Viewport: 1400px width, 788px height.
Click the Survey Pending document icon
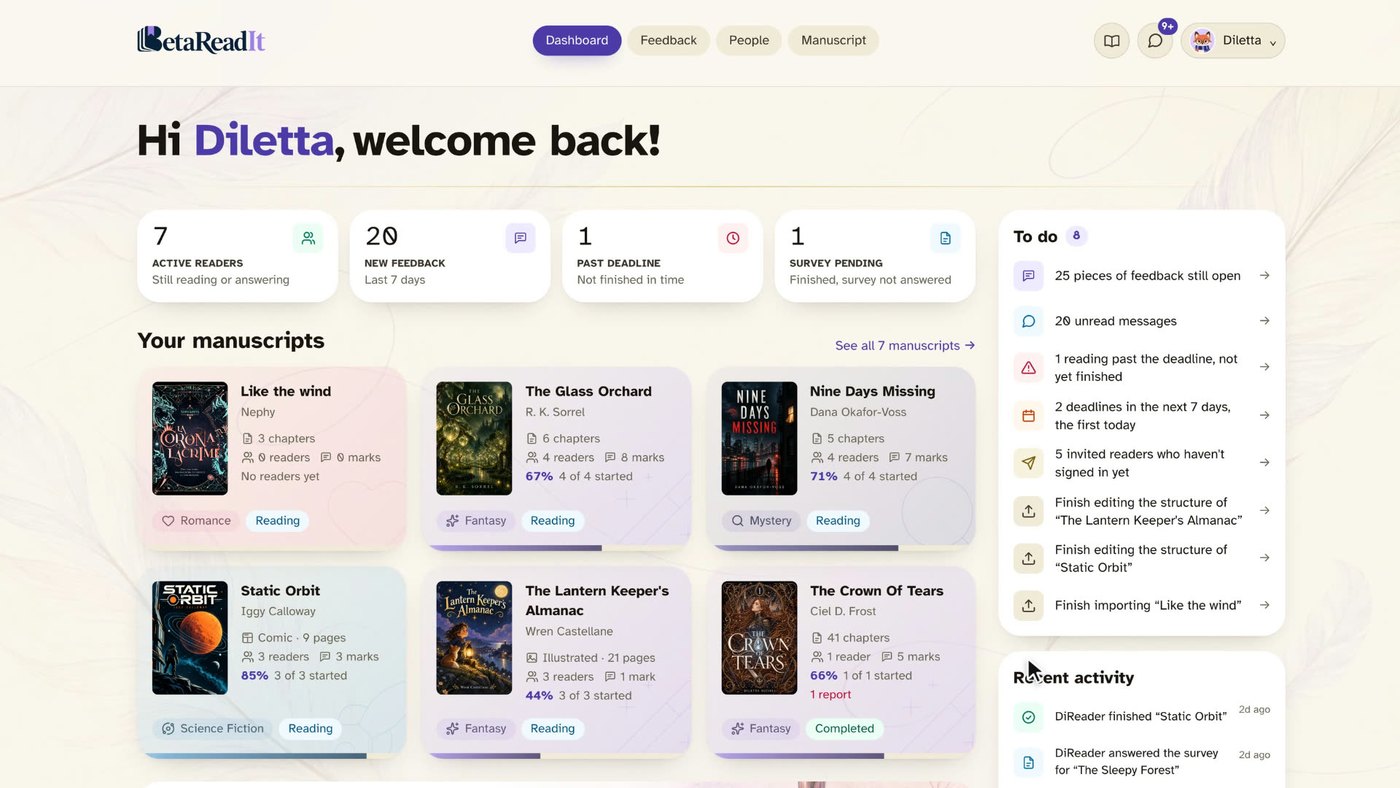(945, 238)
